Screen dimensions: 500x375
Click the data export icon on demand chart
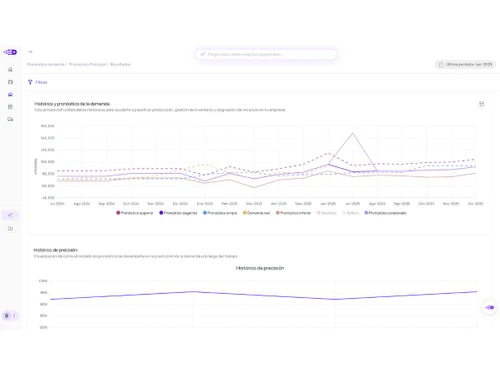point(481,104)
